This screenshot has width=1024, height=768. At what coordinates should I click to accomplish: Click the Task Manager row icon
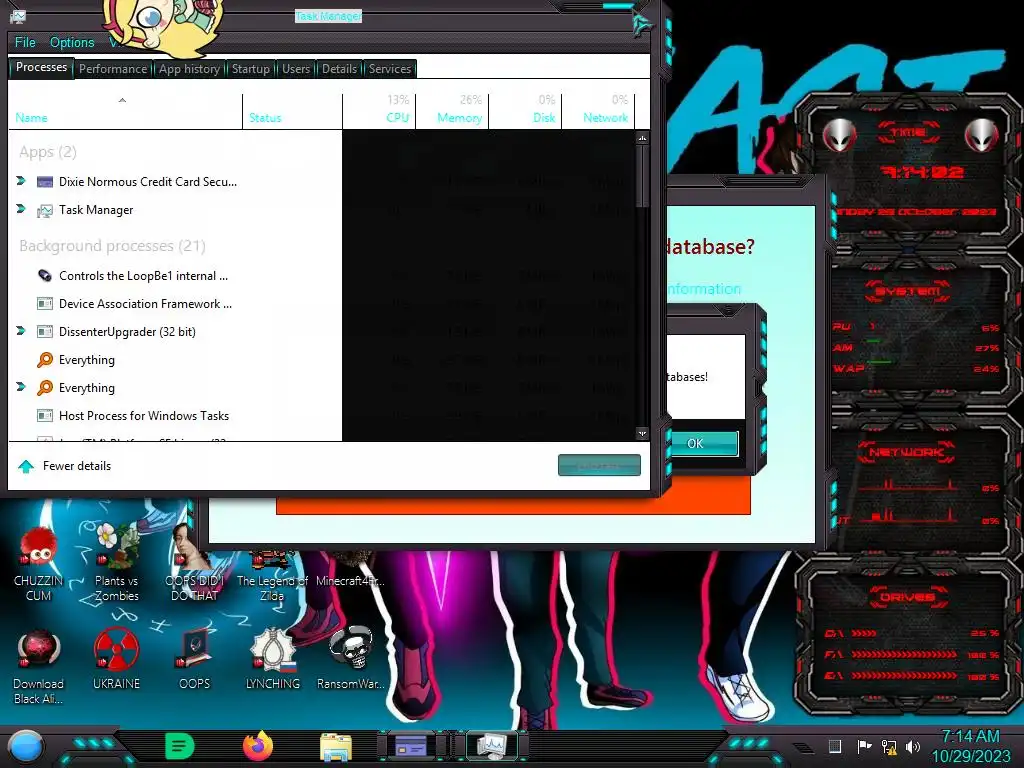tap(44, 210)
